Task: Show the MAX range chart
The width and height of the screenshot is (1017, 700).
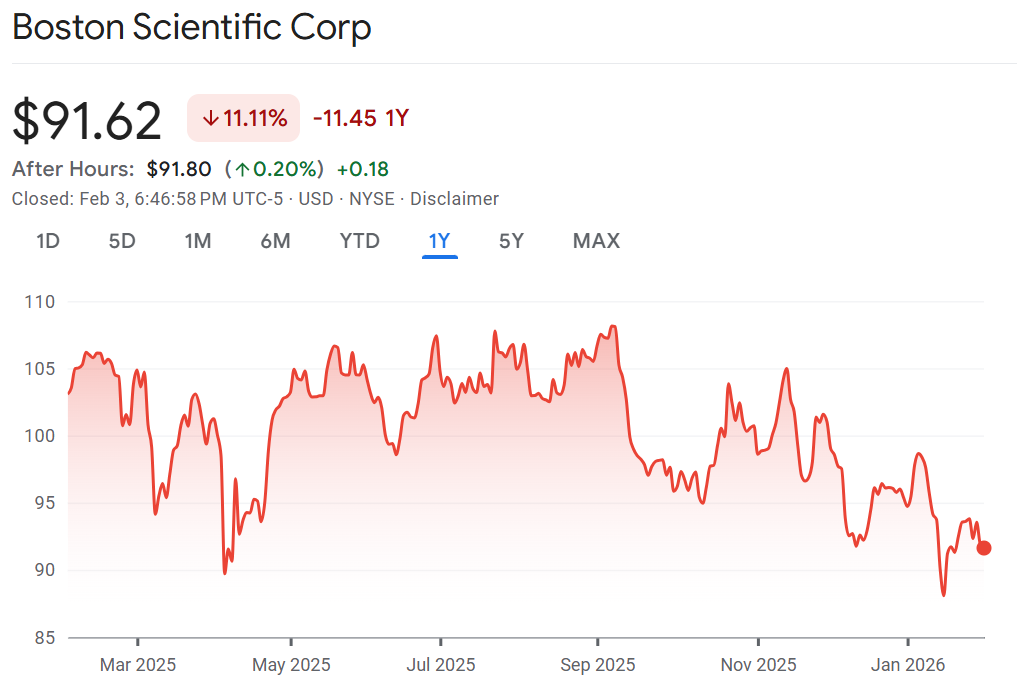Action: [596, 241]
